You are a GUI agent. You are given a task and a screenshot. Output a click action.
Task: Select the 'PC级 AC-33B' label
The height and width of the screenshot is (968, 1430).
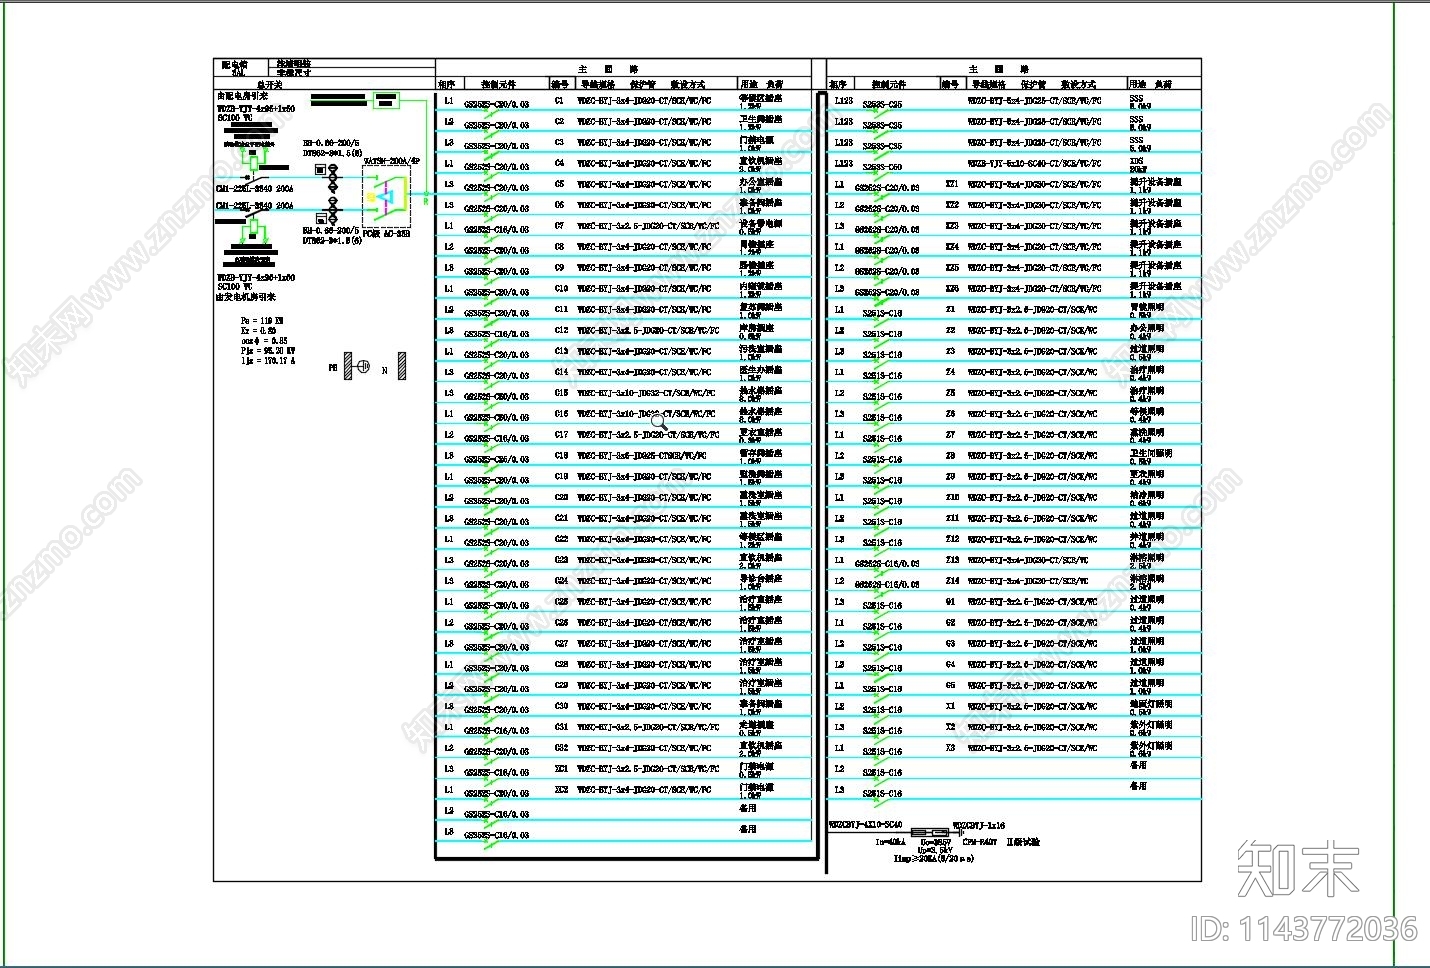[386, 234]
